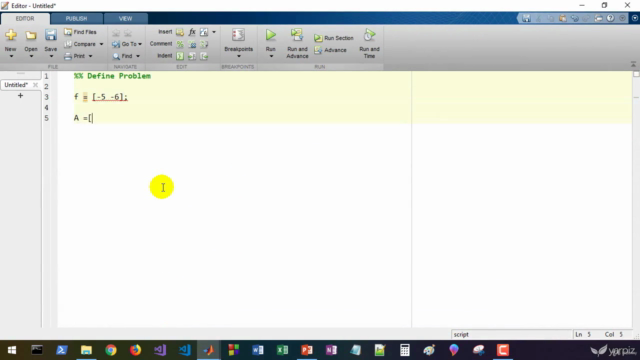Image resolution: width=640 pixels, height=360 pixels.
Task: Click code line '%% Define Problem'
Action: (112, 76)
